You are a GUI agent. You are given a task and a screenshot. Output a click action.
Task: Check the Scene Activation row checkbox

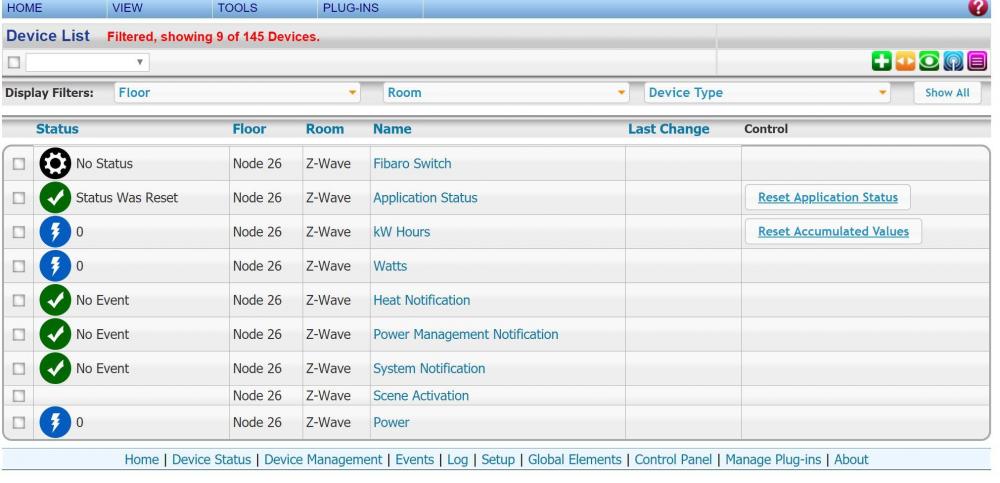[19, 397]
